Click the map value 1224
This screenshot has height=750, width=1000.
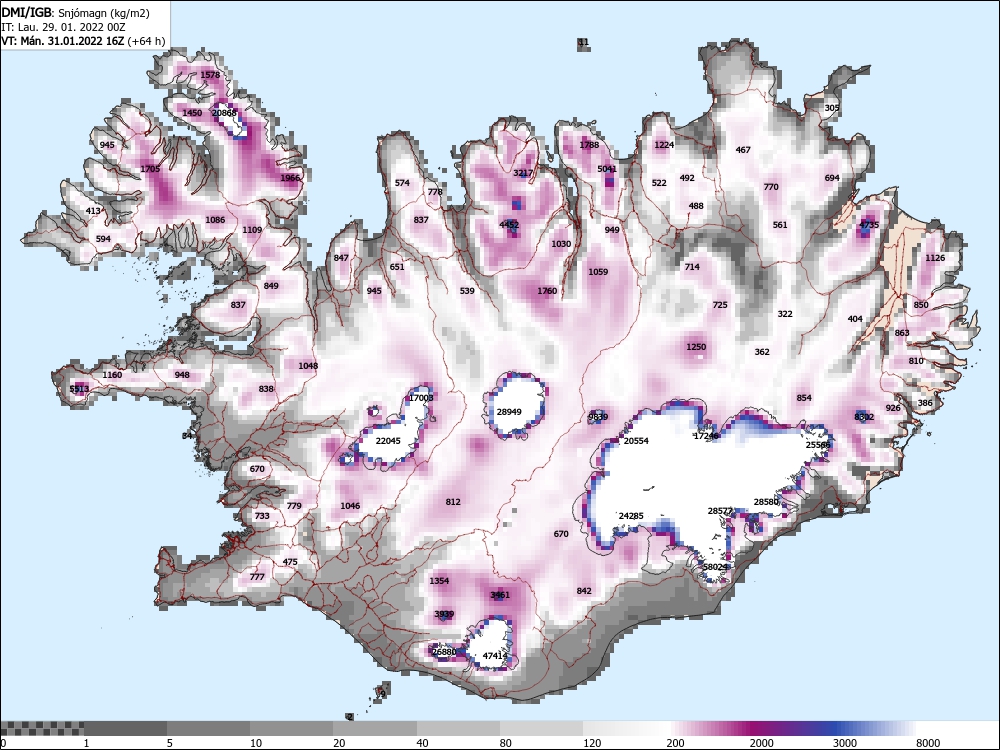point(664,145)
